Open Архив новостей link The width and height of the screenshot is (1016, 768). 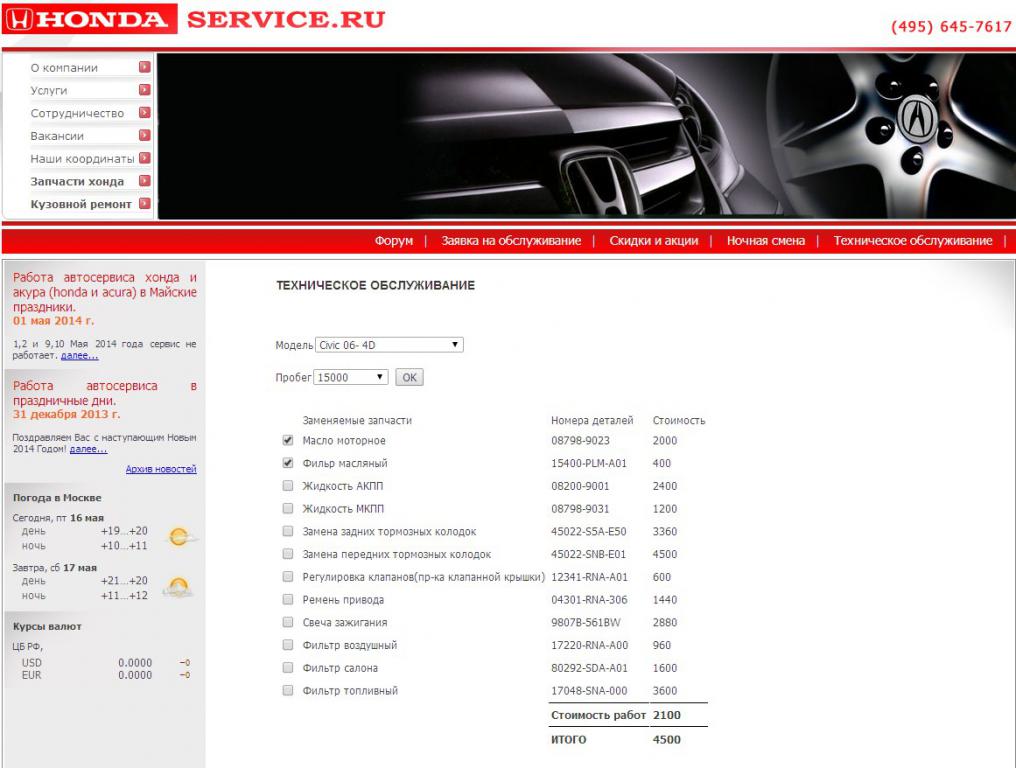(x=161, y=469)
